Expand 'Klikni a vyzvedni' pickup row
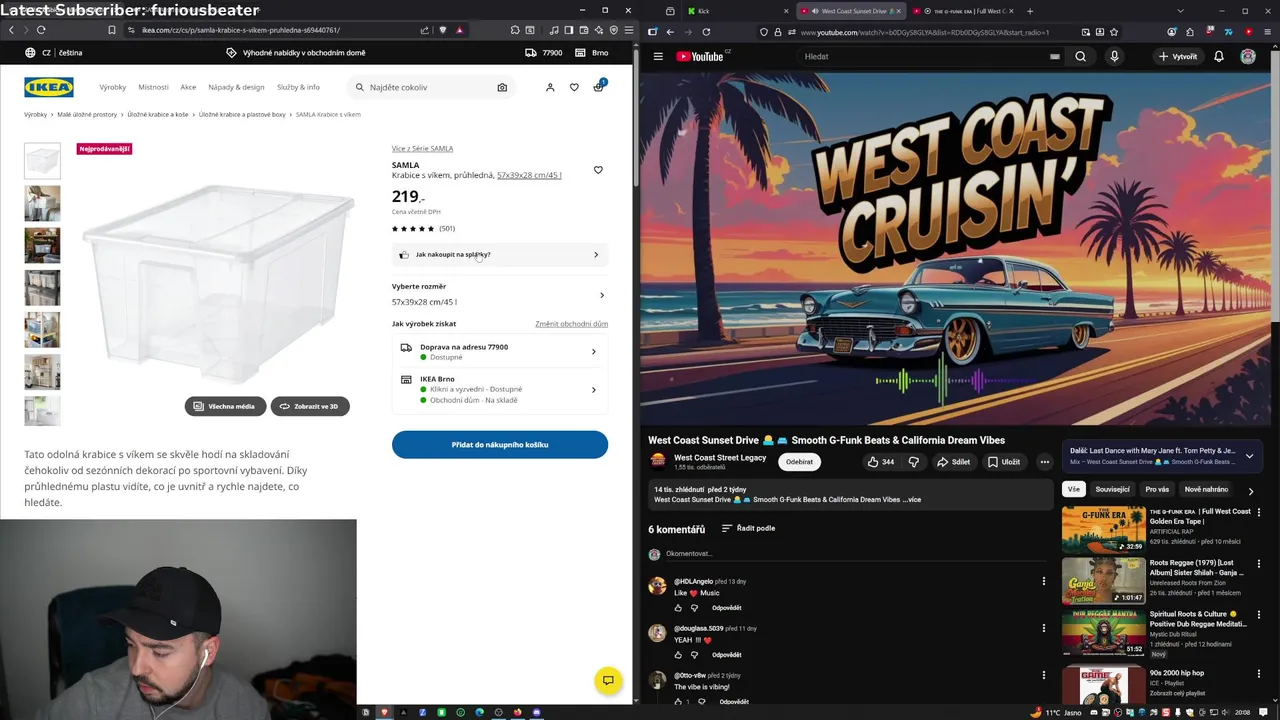The width and height of the screenshot is (1280, 720). coord(499,390)
